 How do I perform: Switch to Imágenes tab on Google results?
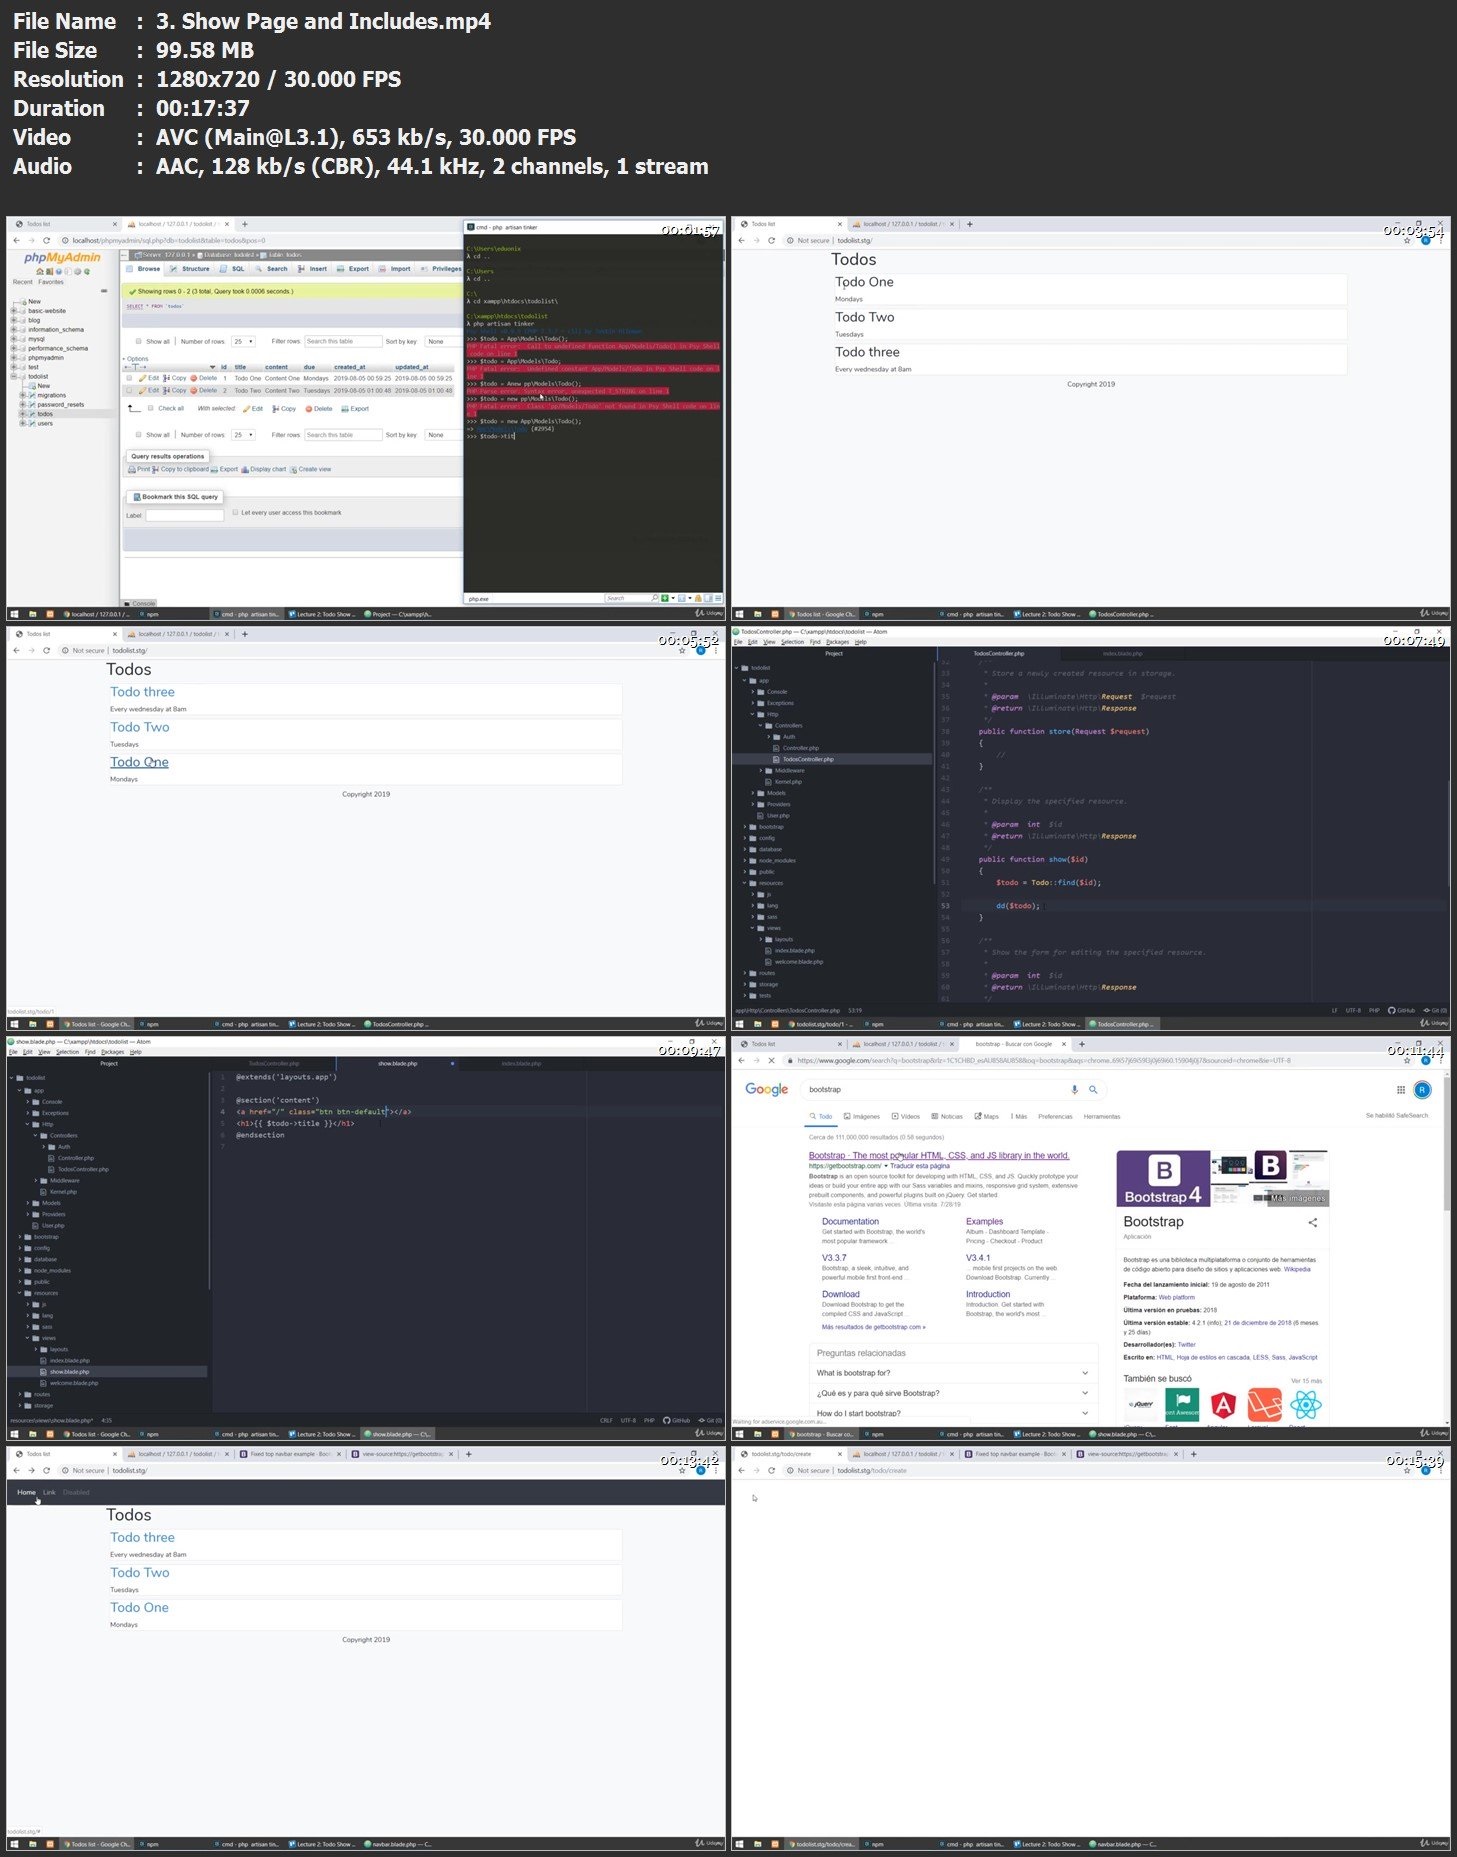pos(862,1116)
